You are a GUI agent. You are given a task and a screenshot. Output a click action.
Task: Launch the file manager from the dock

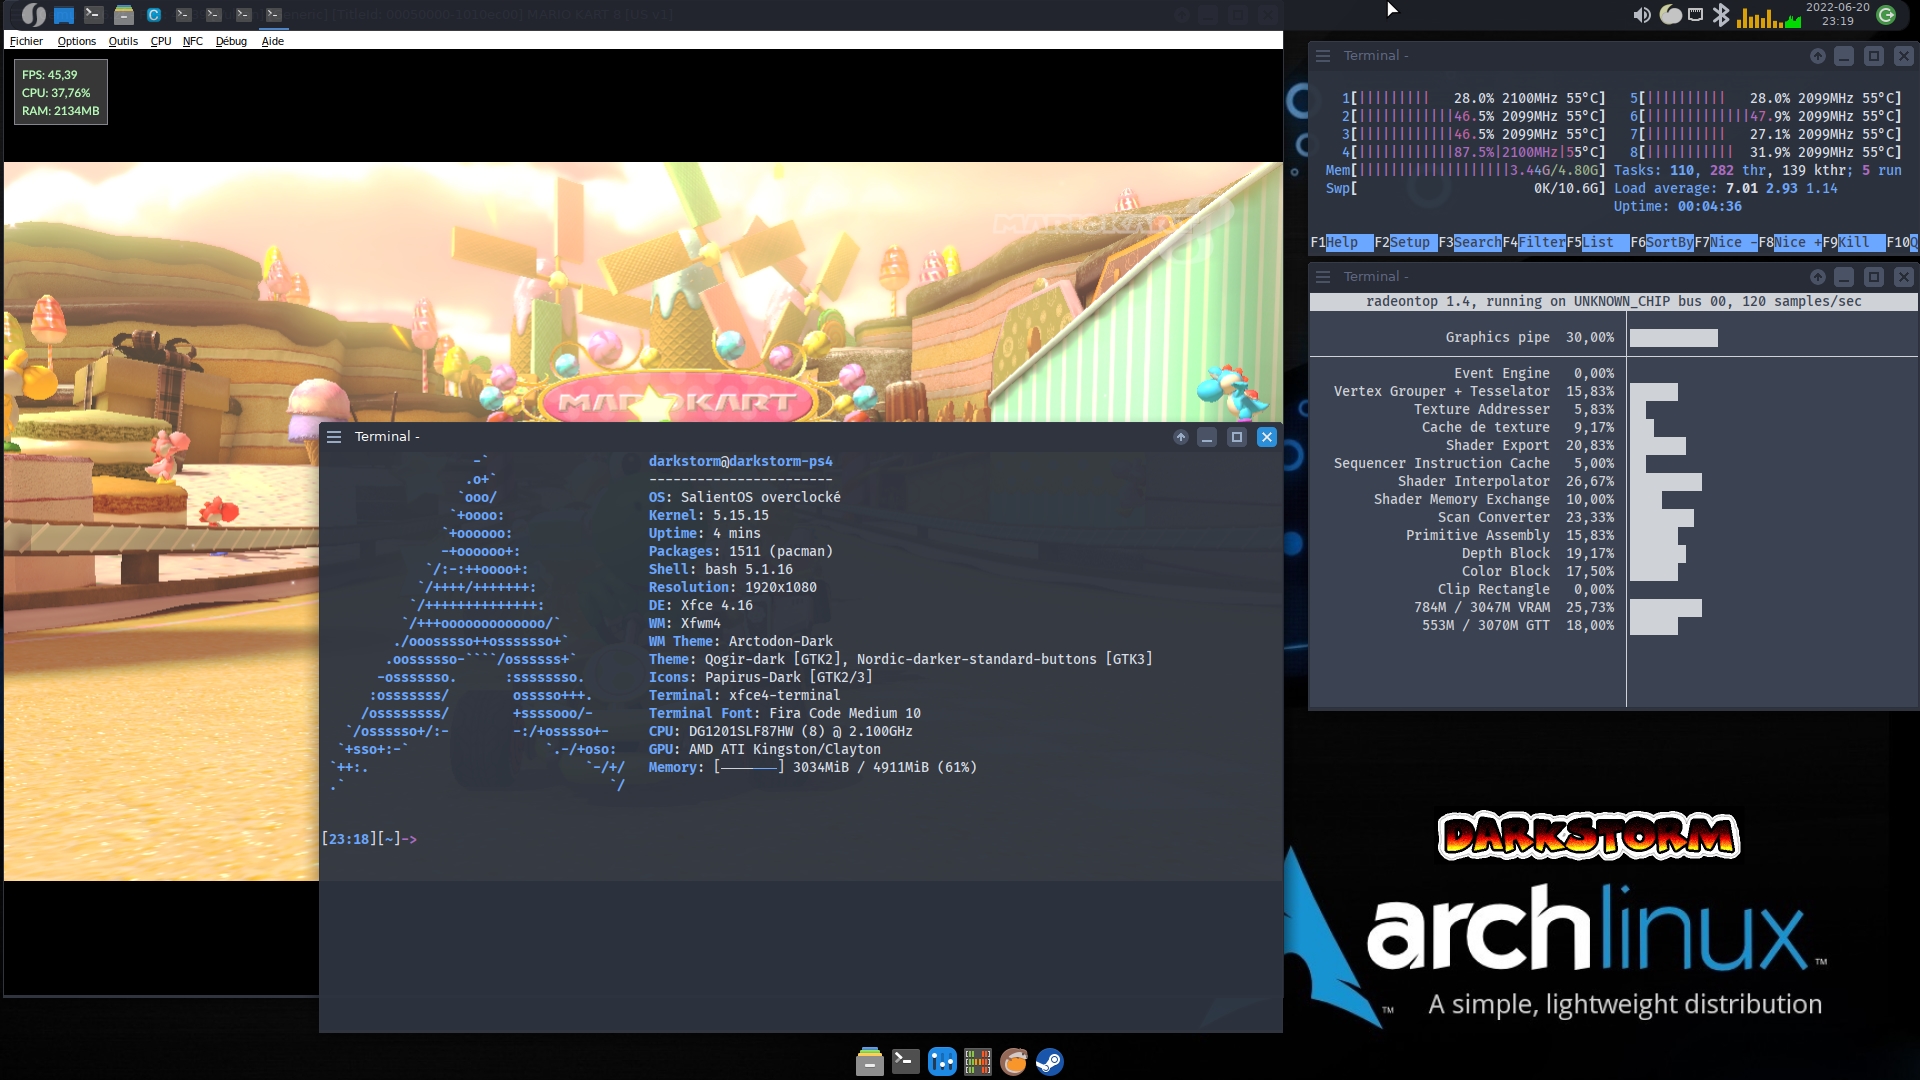(870, 1062)
